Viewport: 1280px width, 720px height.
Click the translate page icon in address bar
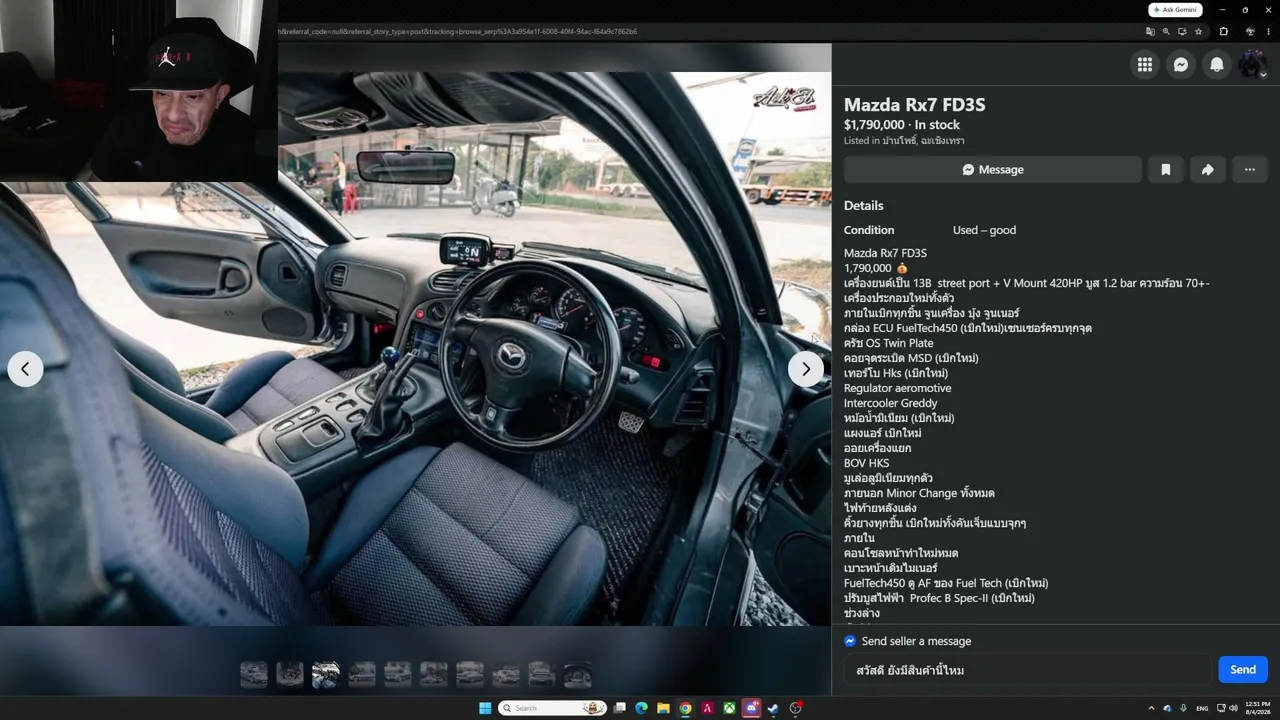point(1150,31)
